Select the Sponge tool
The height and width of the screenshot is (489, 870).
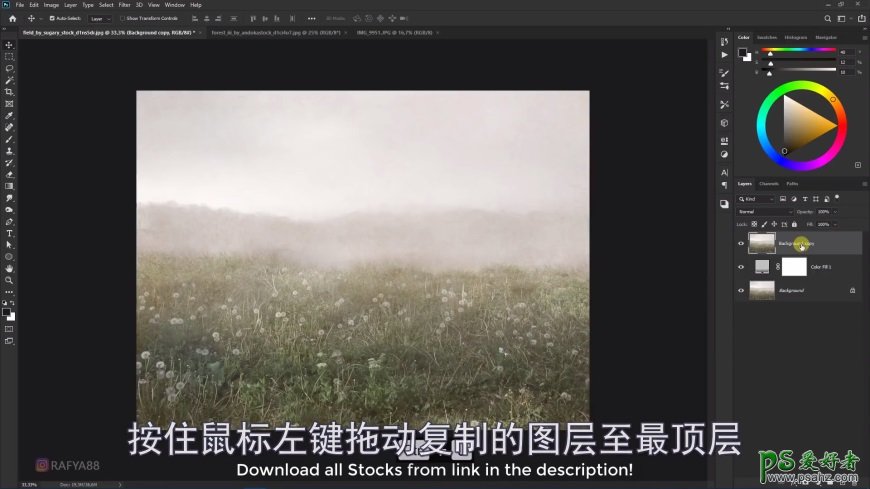click(x=9, y=210)
